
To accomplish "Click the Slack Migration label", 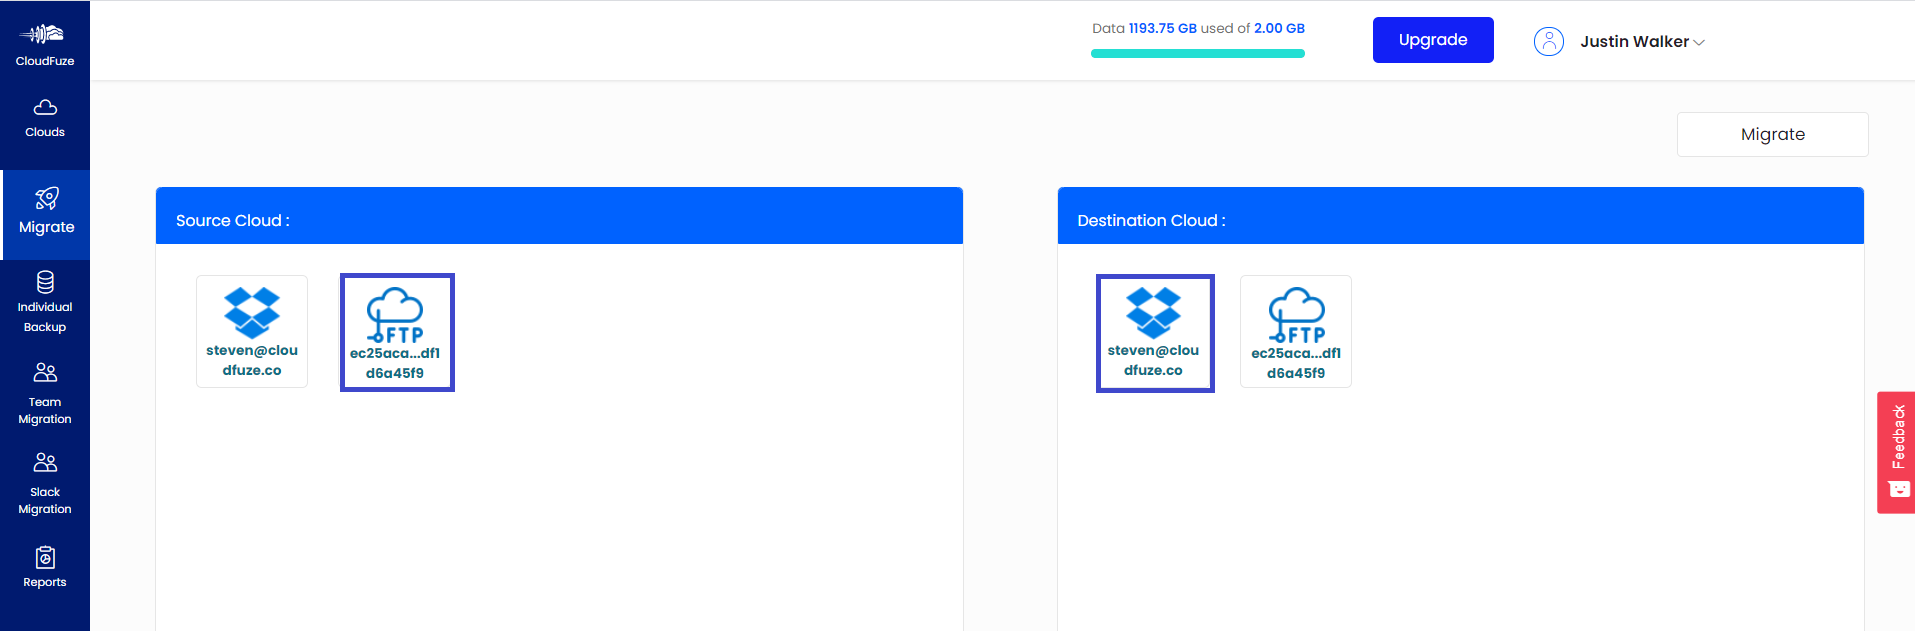I will (x=45, y=501).
